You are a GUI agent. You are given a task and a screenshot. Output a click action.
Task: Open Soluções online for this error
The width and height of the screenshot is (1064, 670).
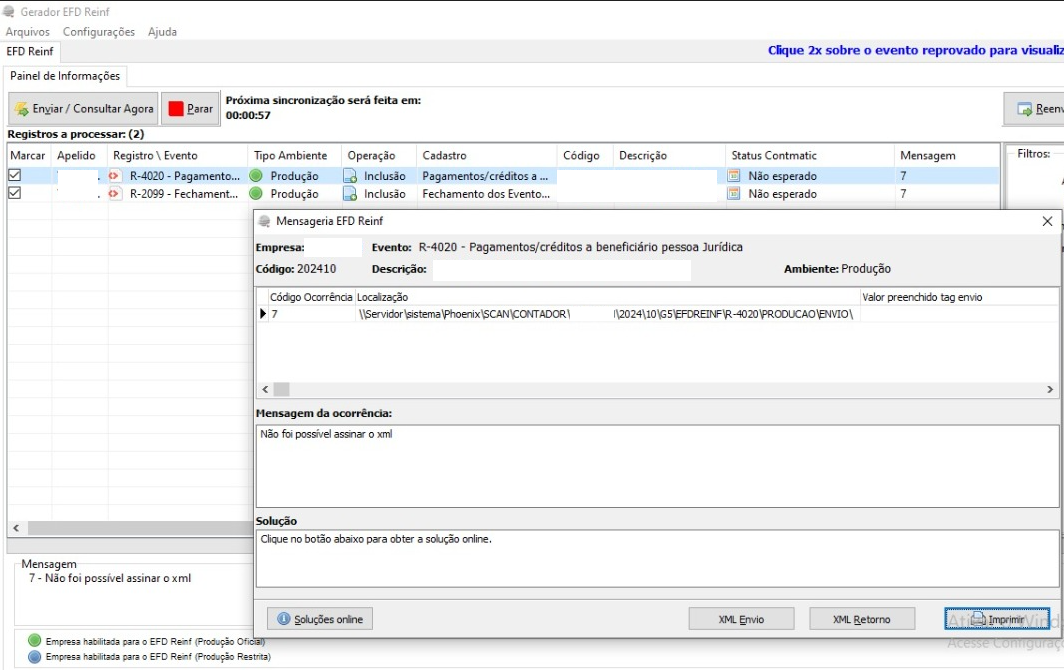point(320,619)
